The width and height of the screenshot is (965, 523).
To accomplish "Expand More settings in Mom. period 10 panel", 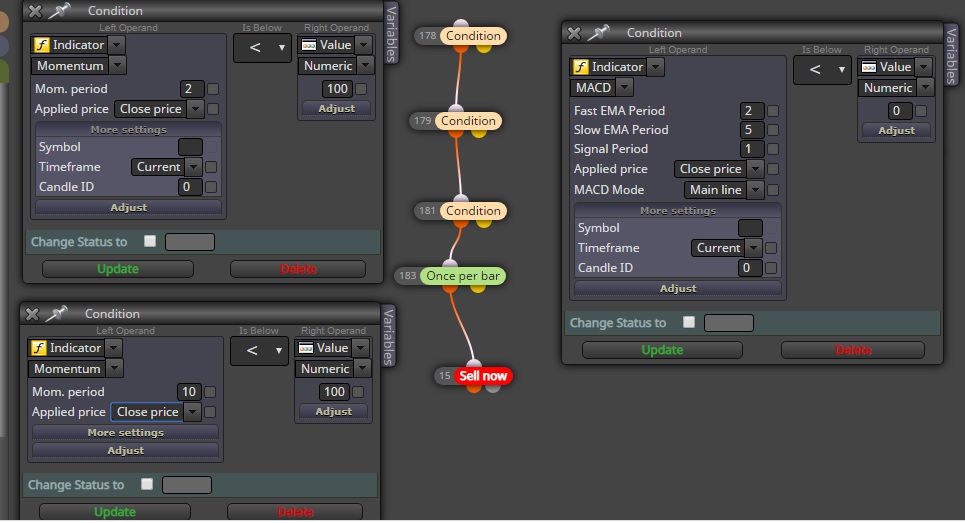I will pyautogui.click(x=126, y=433).
